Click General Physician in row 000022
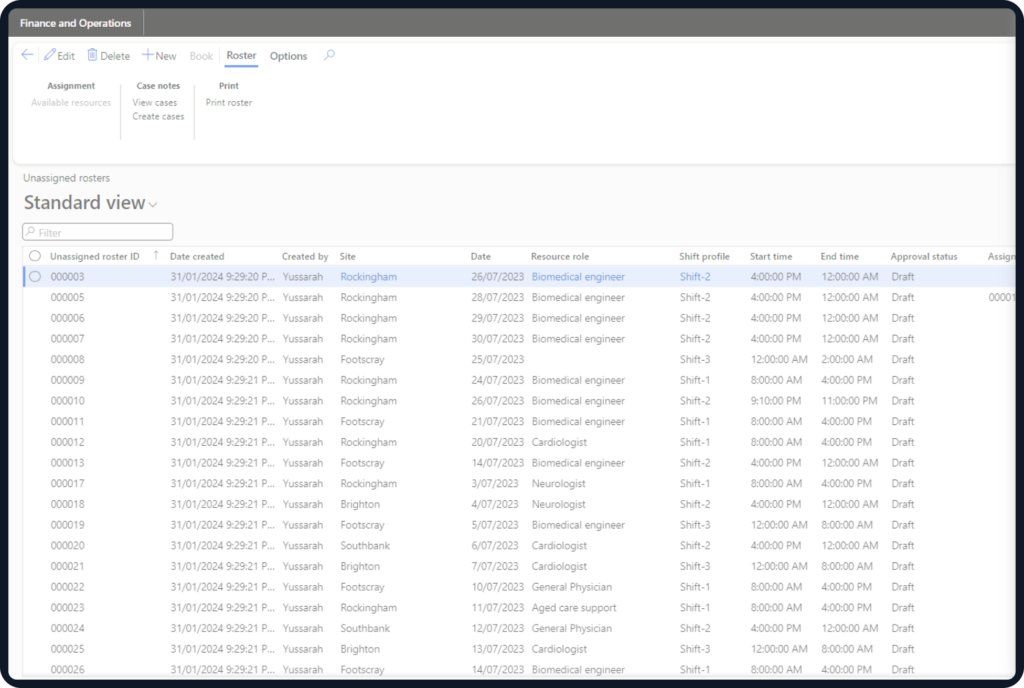The width and height of the screenshot is (1024, 688). point(571,587)
